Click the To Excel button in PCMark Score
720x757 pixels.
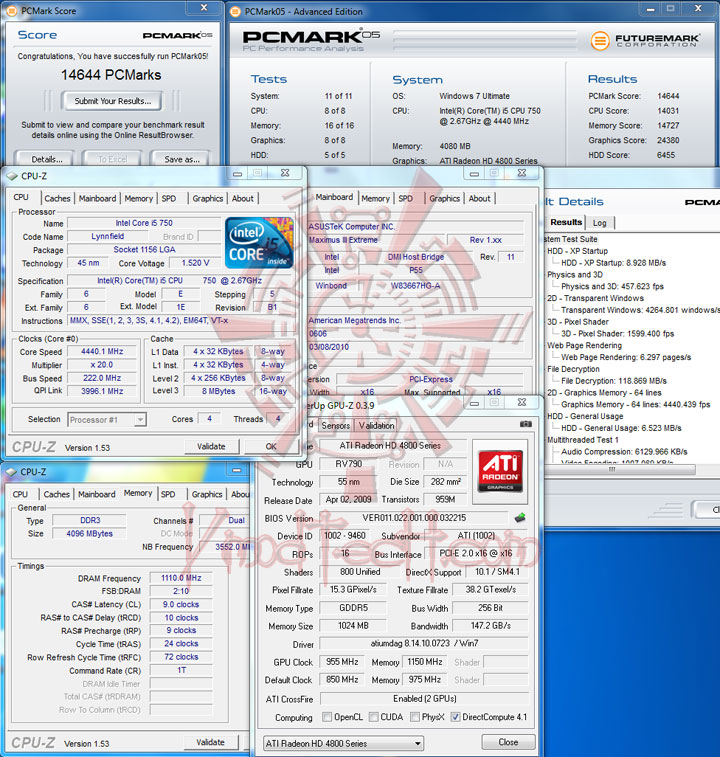pyautogui.click(x=113, y=159)
